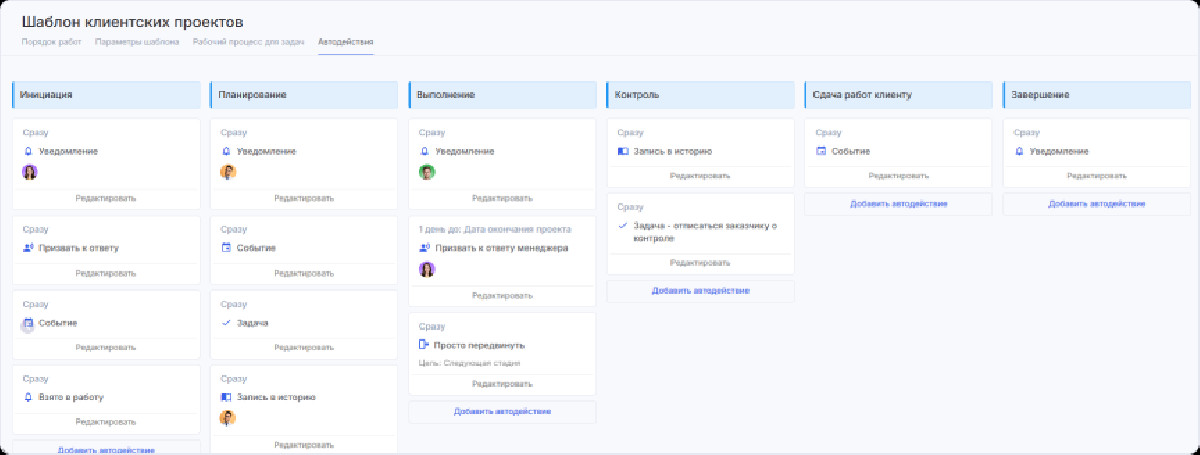Add auto-action in Выполнение column
Viewport: 1200px width, 455px height.
tap(502, 411)
